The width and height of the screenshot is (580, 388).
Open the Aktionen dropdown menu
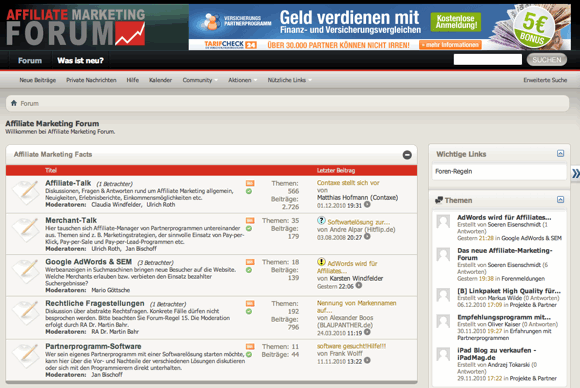(242, 80)
